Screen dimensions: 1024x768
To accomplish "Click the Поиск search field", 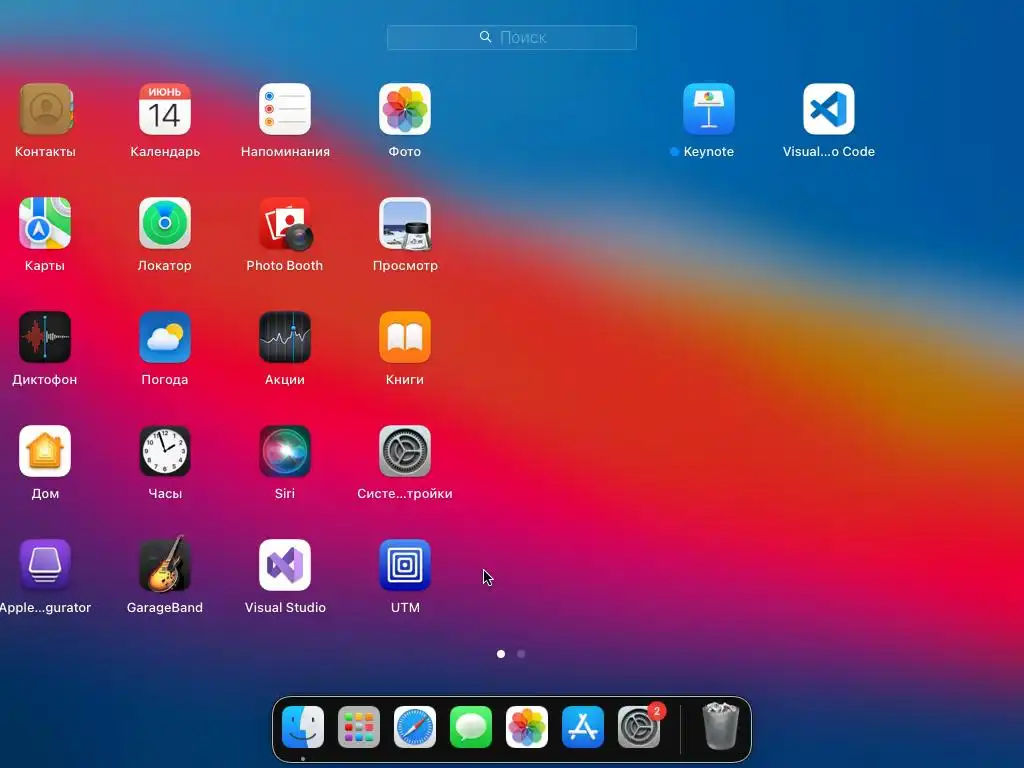I will [x=512, y=37].
